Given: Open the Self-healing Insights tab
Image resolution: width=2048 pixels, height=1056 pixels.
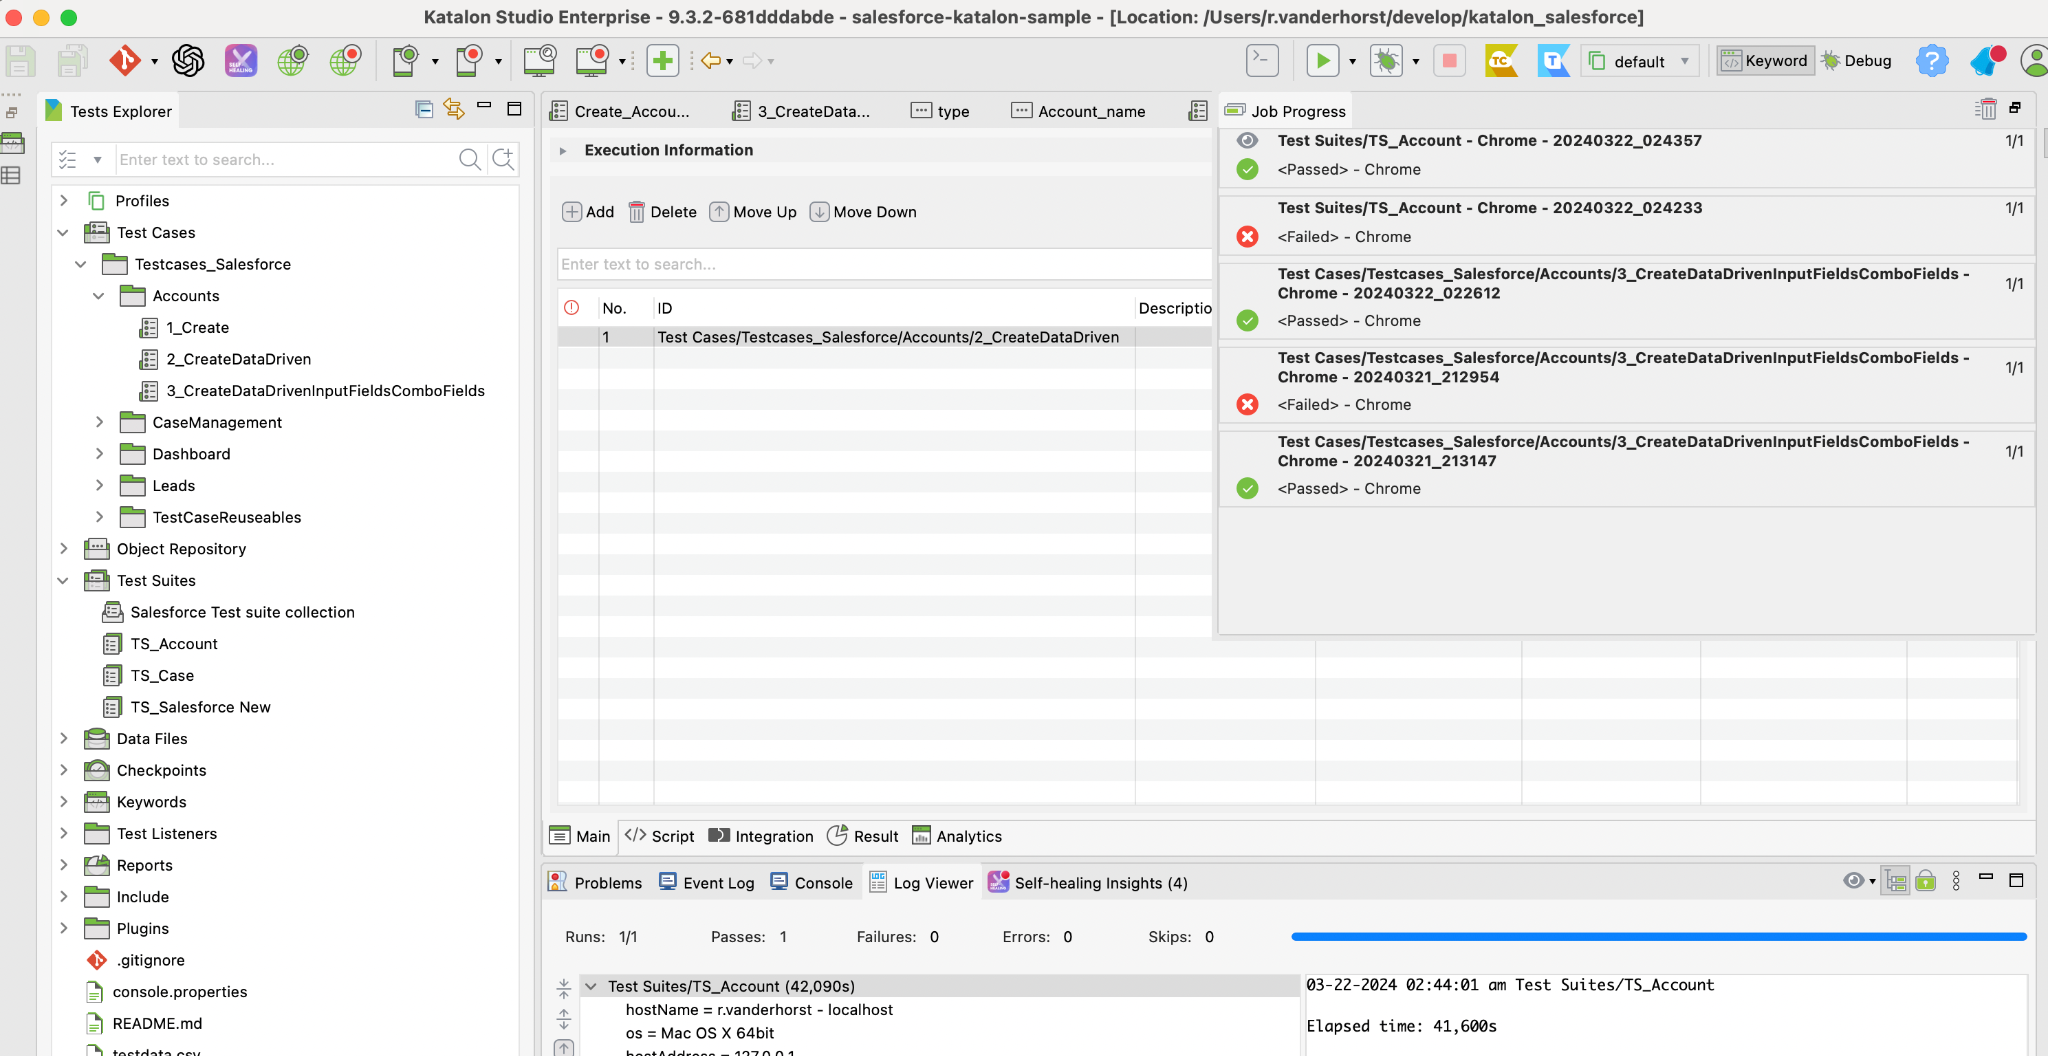Looking at the screenshot, I should (1088, 882).
